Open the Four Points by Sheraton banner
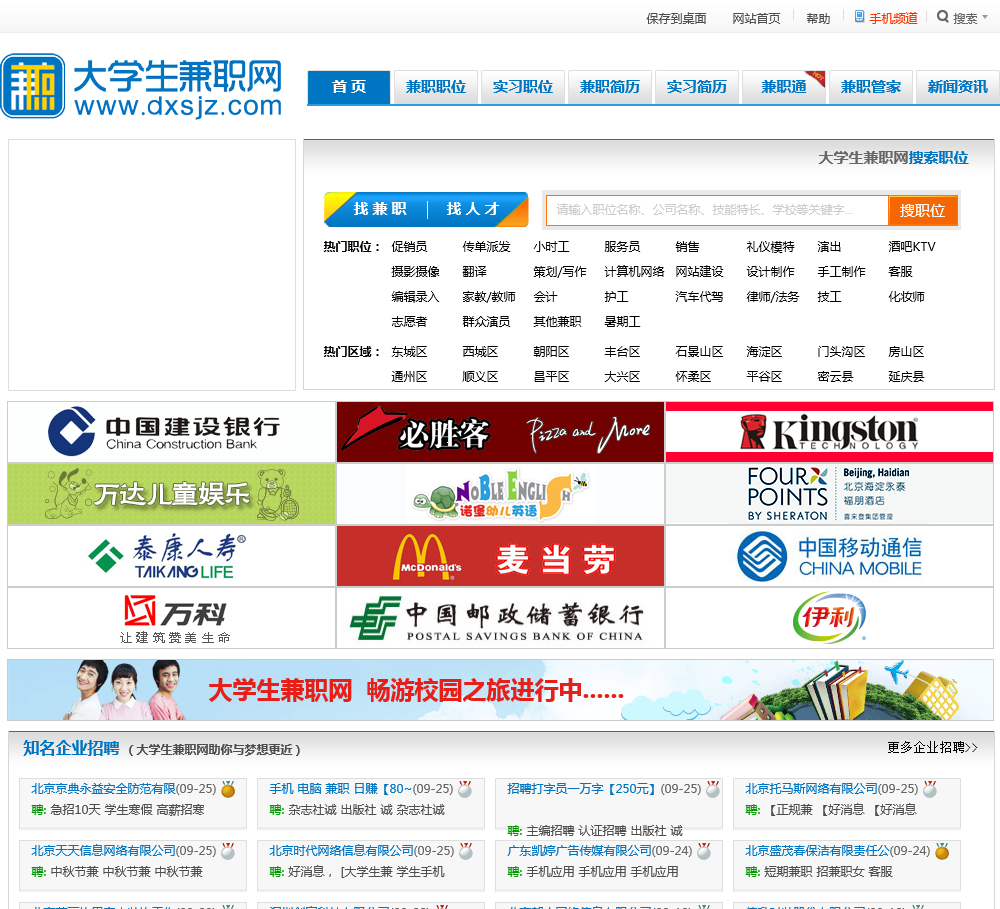This screenshot has width=1000, height=909. (x=829, y=494)
